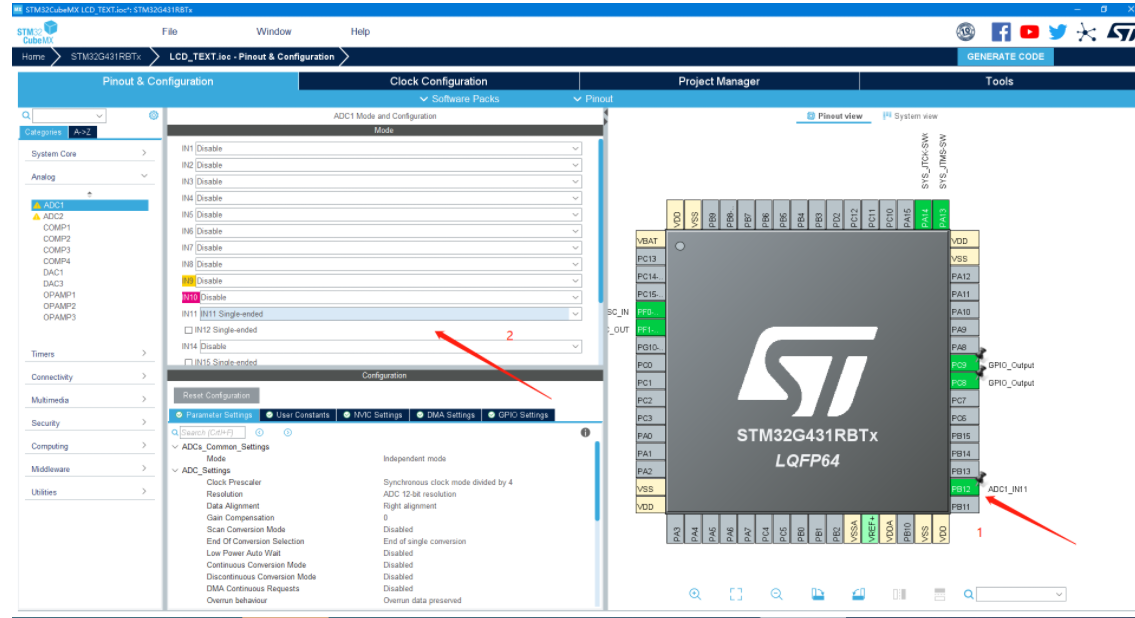Rotate pinout view right icon
1135x618 pixels.
858,594
